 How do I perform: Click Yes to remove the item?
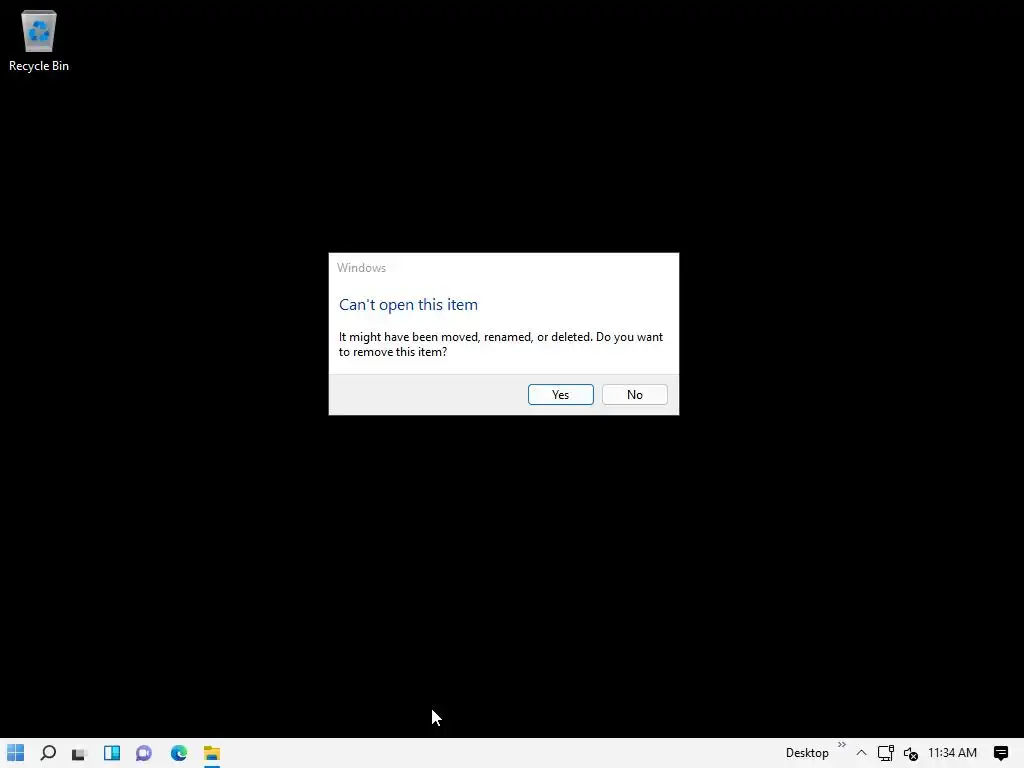pos(560,394)
